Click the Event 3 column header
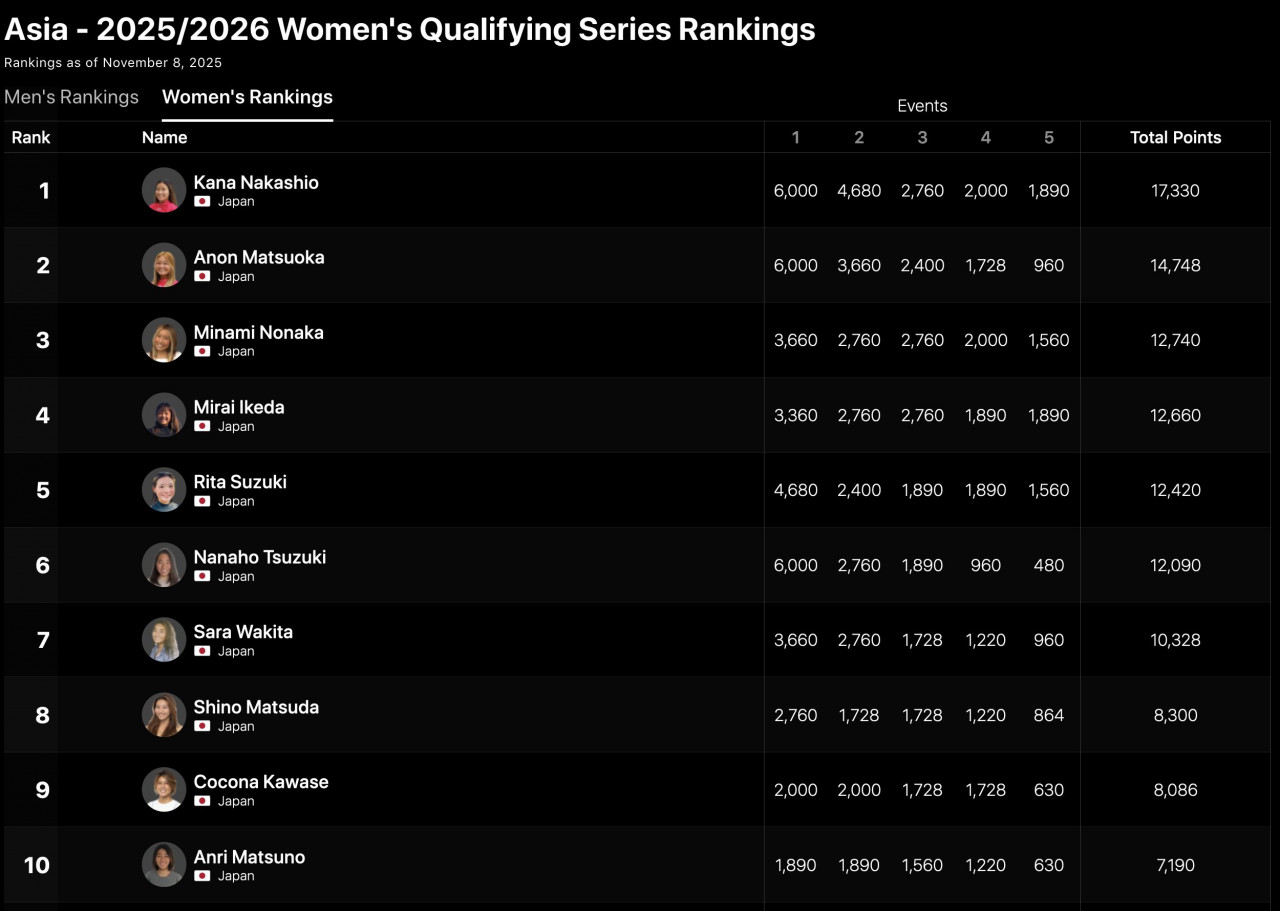 tap(922, 137)
